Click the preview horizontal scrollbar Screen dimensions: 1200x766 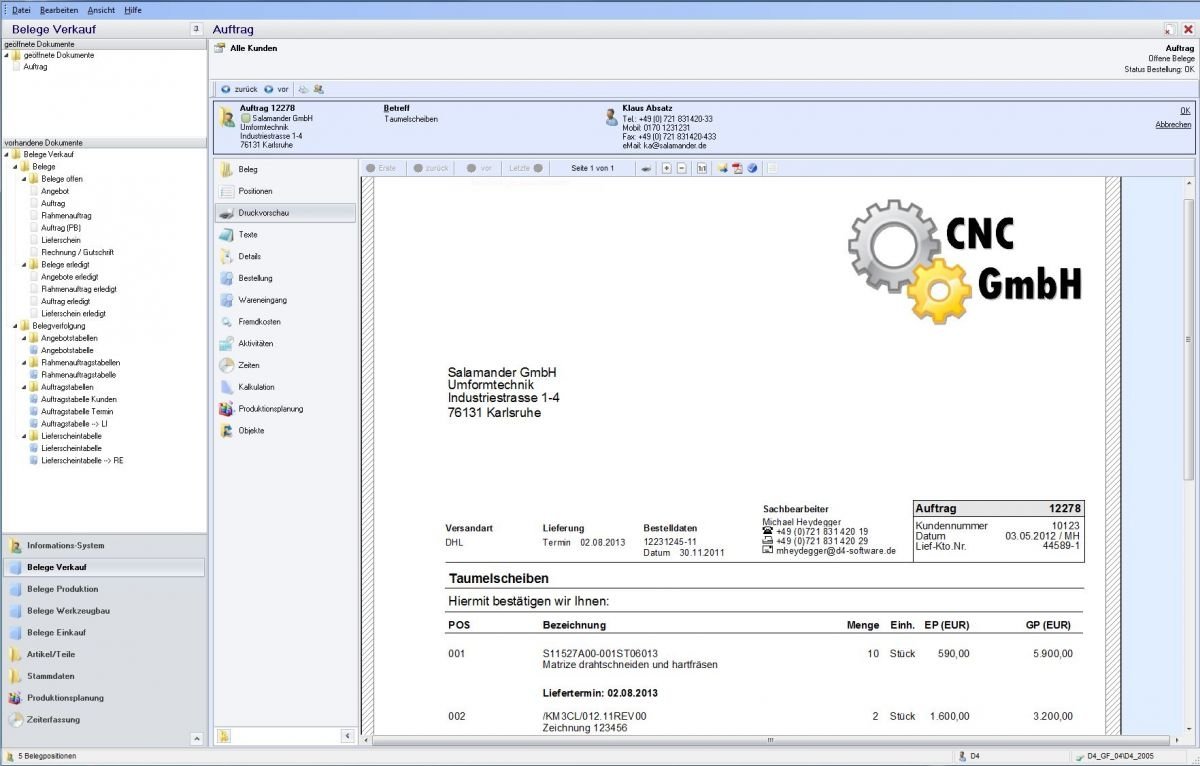[x=771, y=741]
